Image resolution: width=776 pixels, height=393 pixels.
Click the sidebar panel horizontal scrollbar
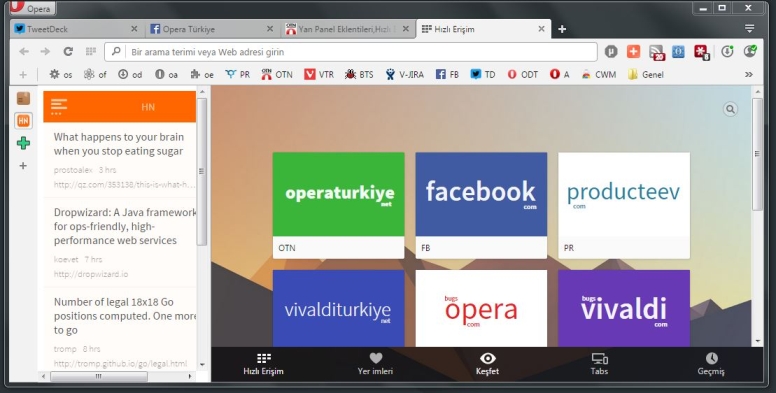(x=98, y=376)
